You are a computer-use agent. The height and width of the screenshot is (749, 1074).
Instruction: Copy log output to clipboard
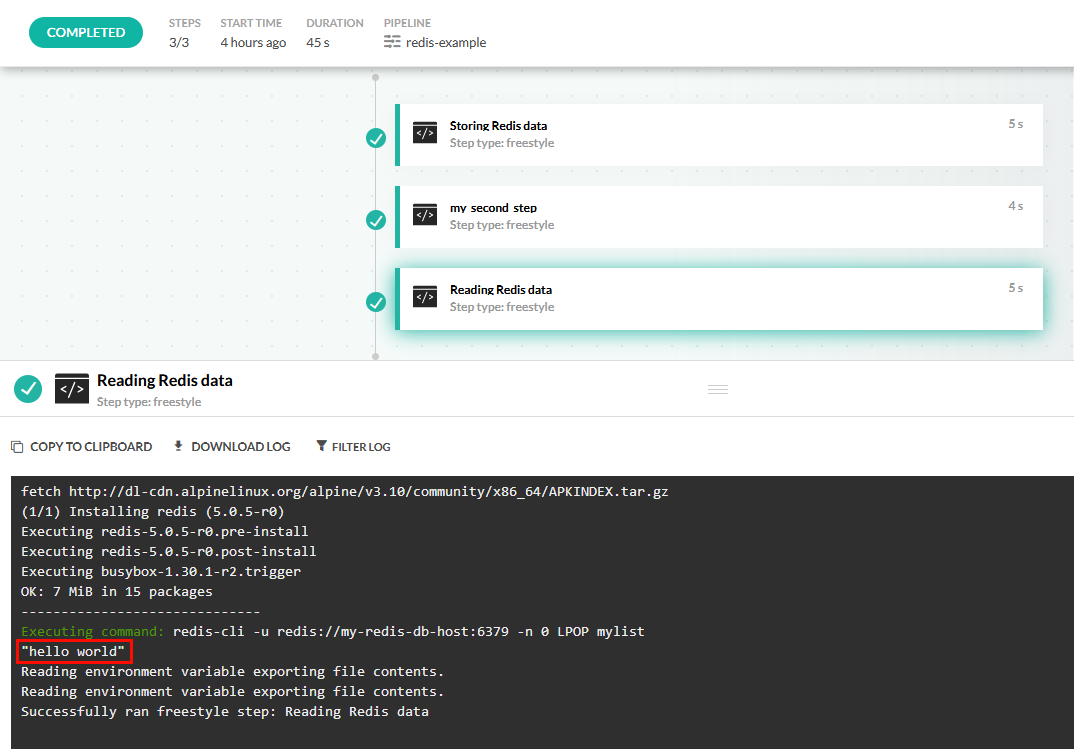(82, 447)
